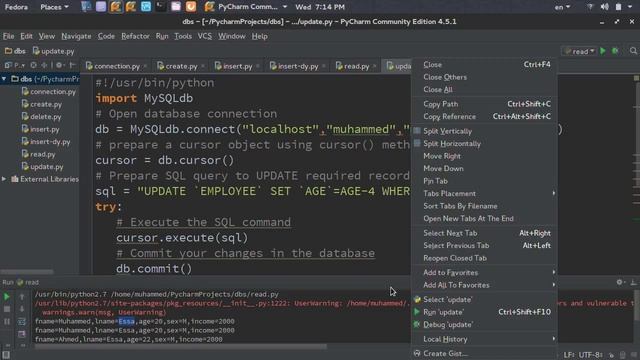
Task: Click Collapse All icon in Project panel
Action: (44, 65)
